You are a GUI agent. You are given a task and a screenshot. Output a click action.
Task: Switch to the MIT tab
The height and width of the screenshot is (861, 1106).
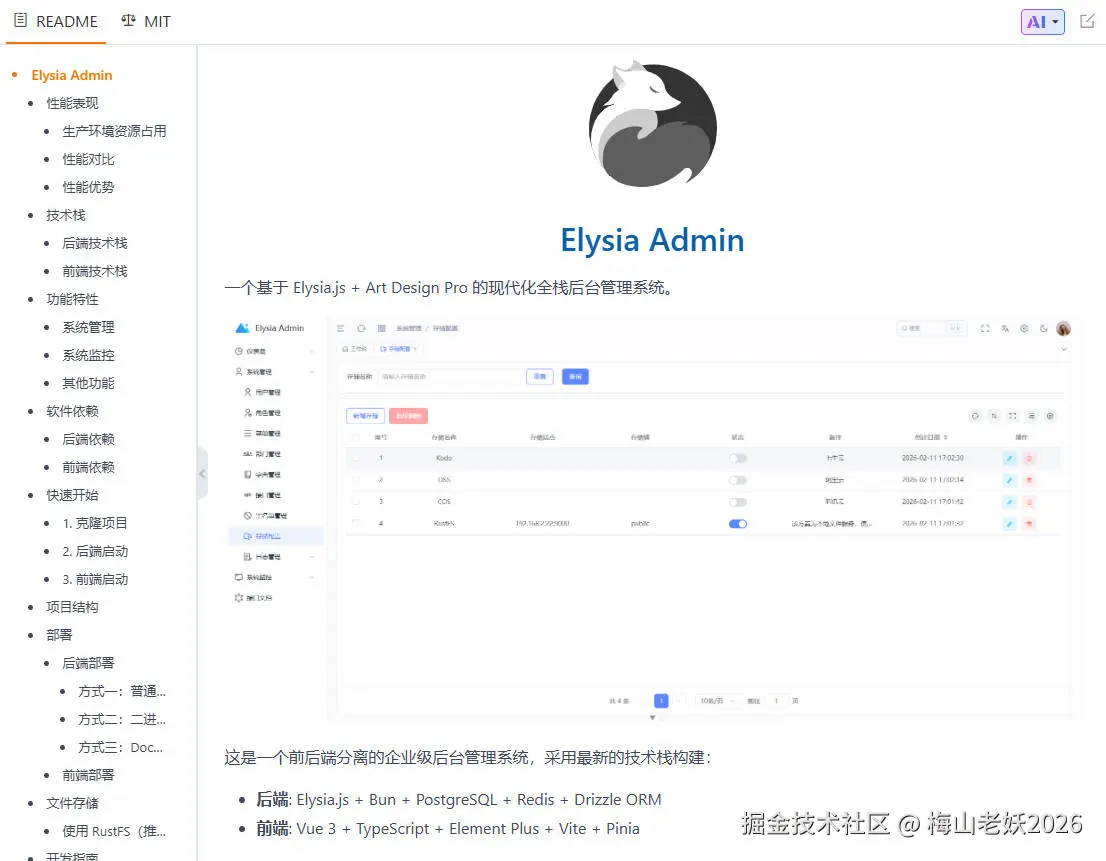point(146,22)
